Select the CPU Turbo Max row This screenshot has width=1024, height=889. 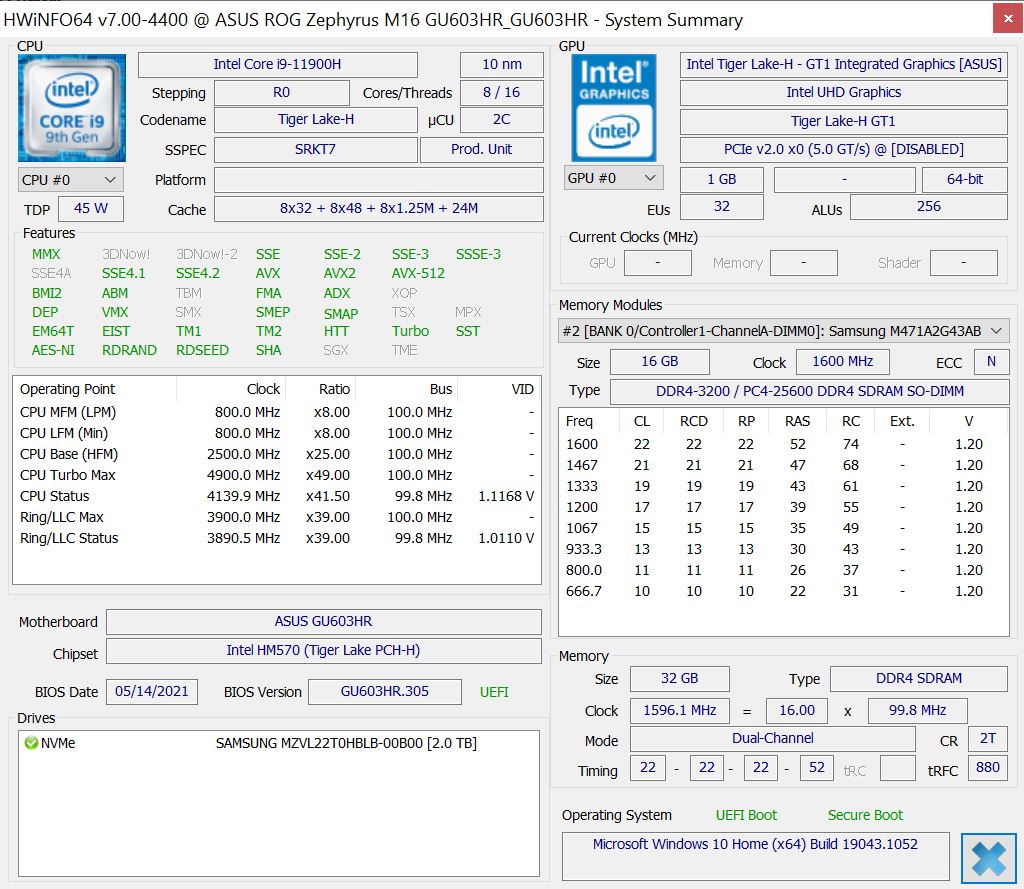click(277, 475)
